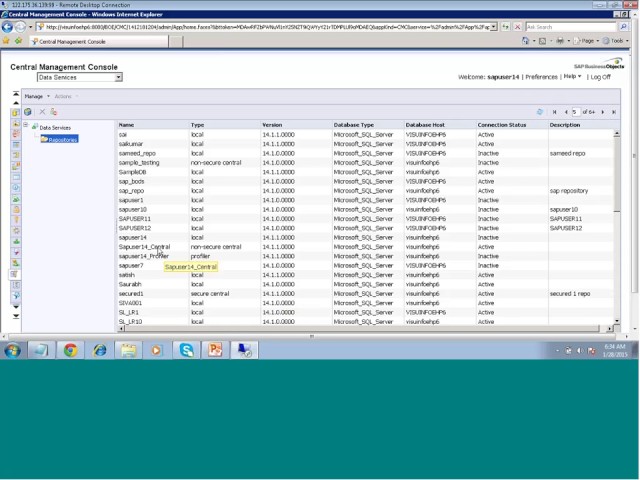640x480 pixels.
Task: Go to first page of repository list
Action: point(554,112)
